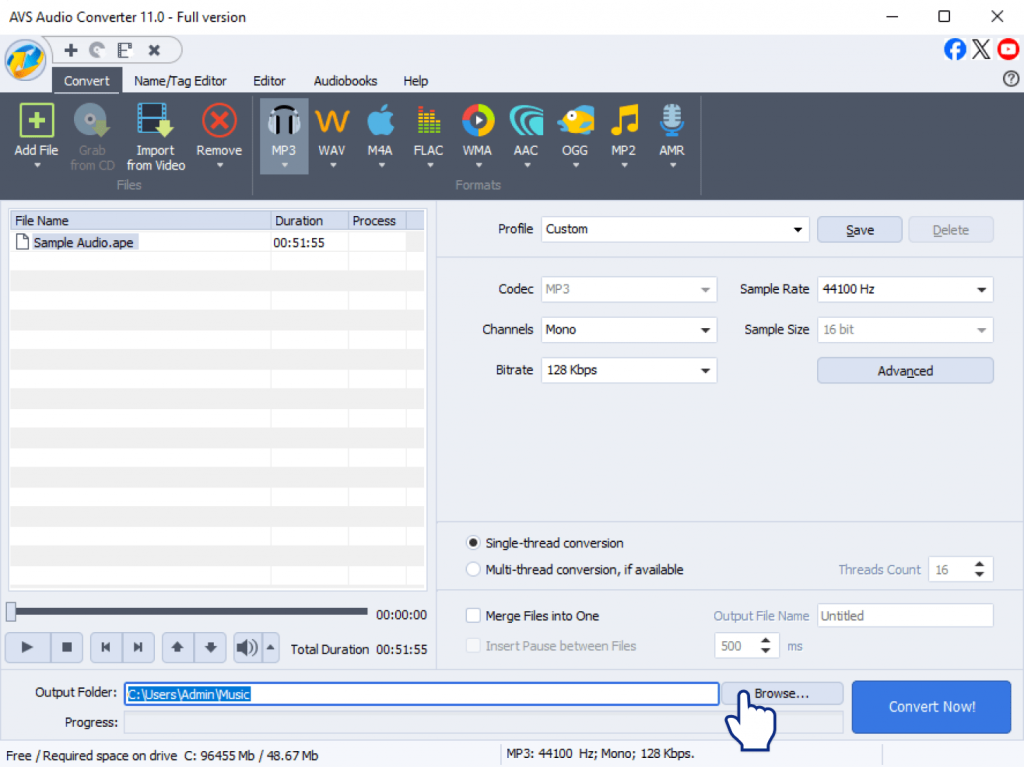Image resolution: width=1024 pixels, height=767 pixels.
Task: Play the audio preview
Action: pyautogui.click(x=27, y=647)
